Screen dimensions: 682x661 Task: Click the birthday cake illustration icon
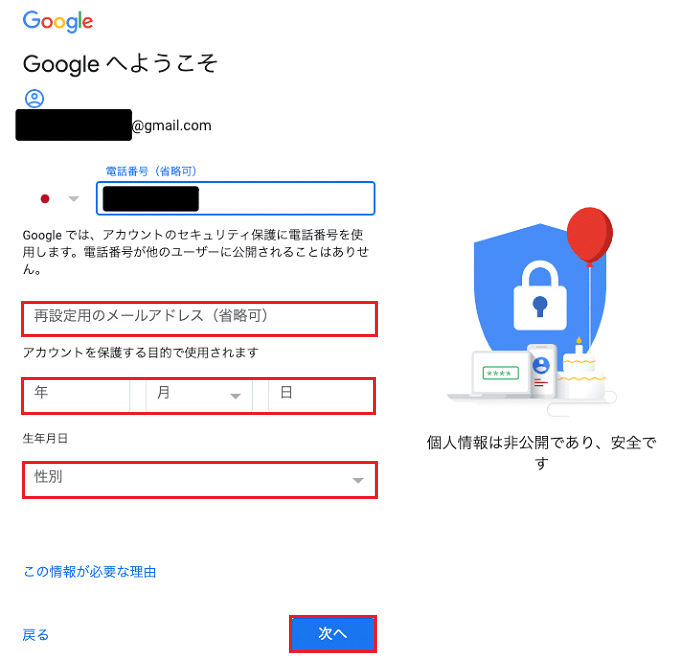tap(582, 370)
